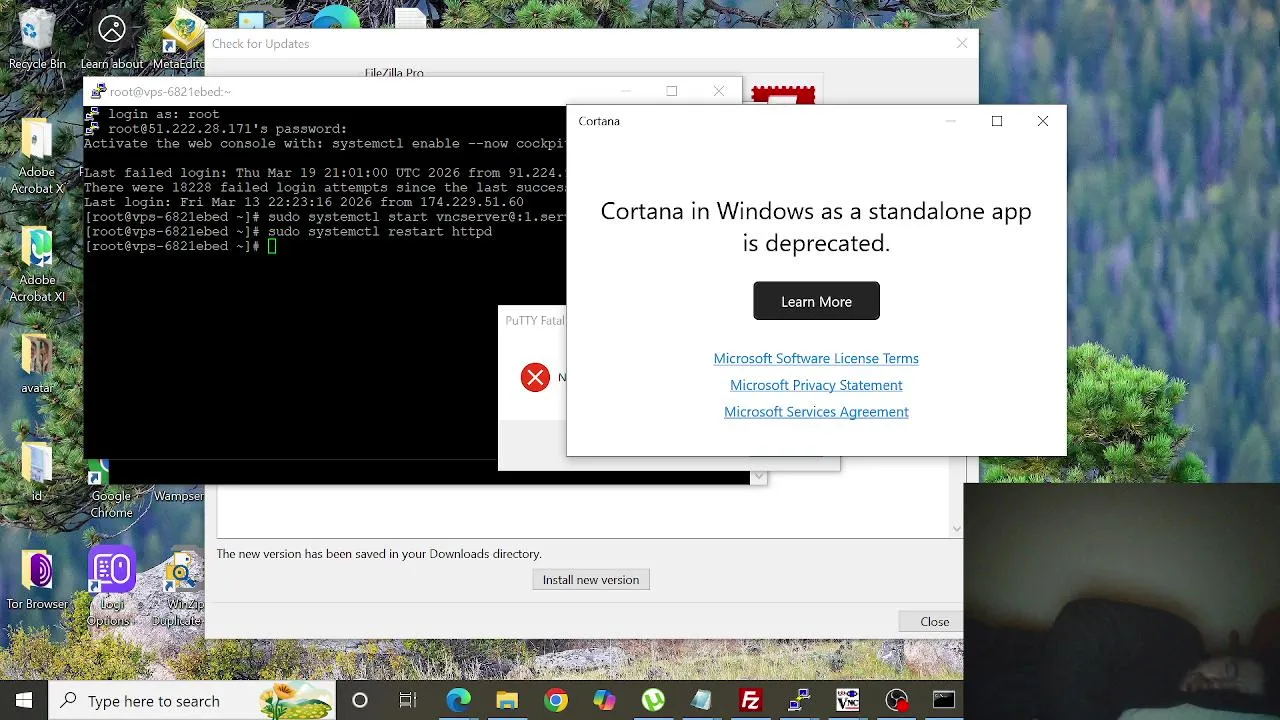1280x720 pixels.
Task: Click the green terminal cursor in PuTTY
Action: tap(272, 246)
